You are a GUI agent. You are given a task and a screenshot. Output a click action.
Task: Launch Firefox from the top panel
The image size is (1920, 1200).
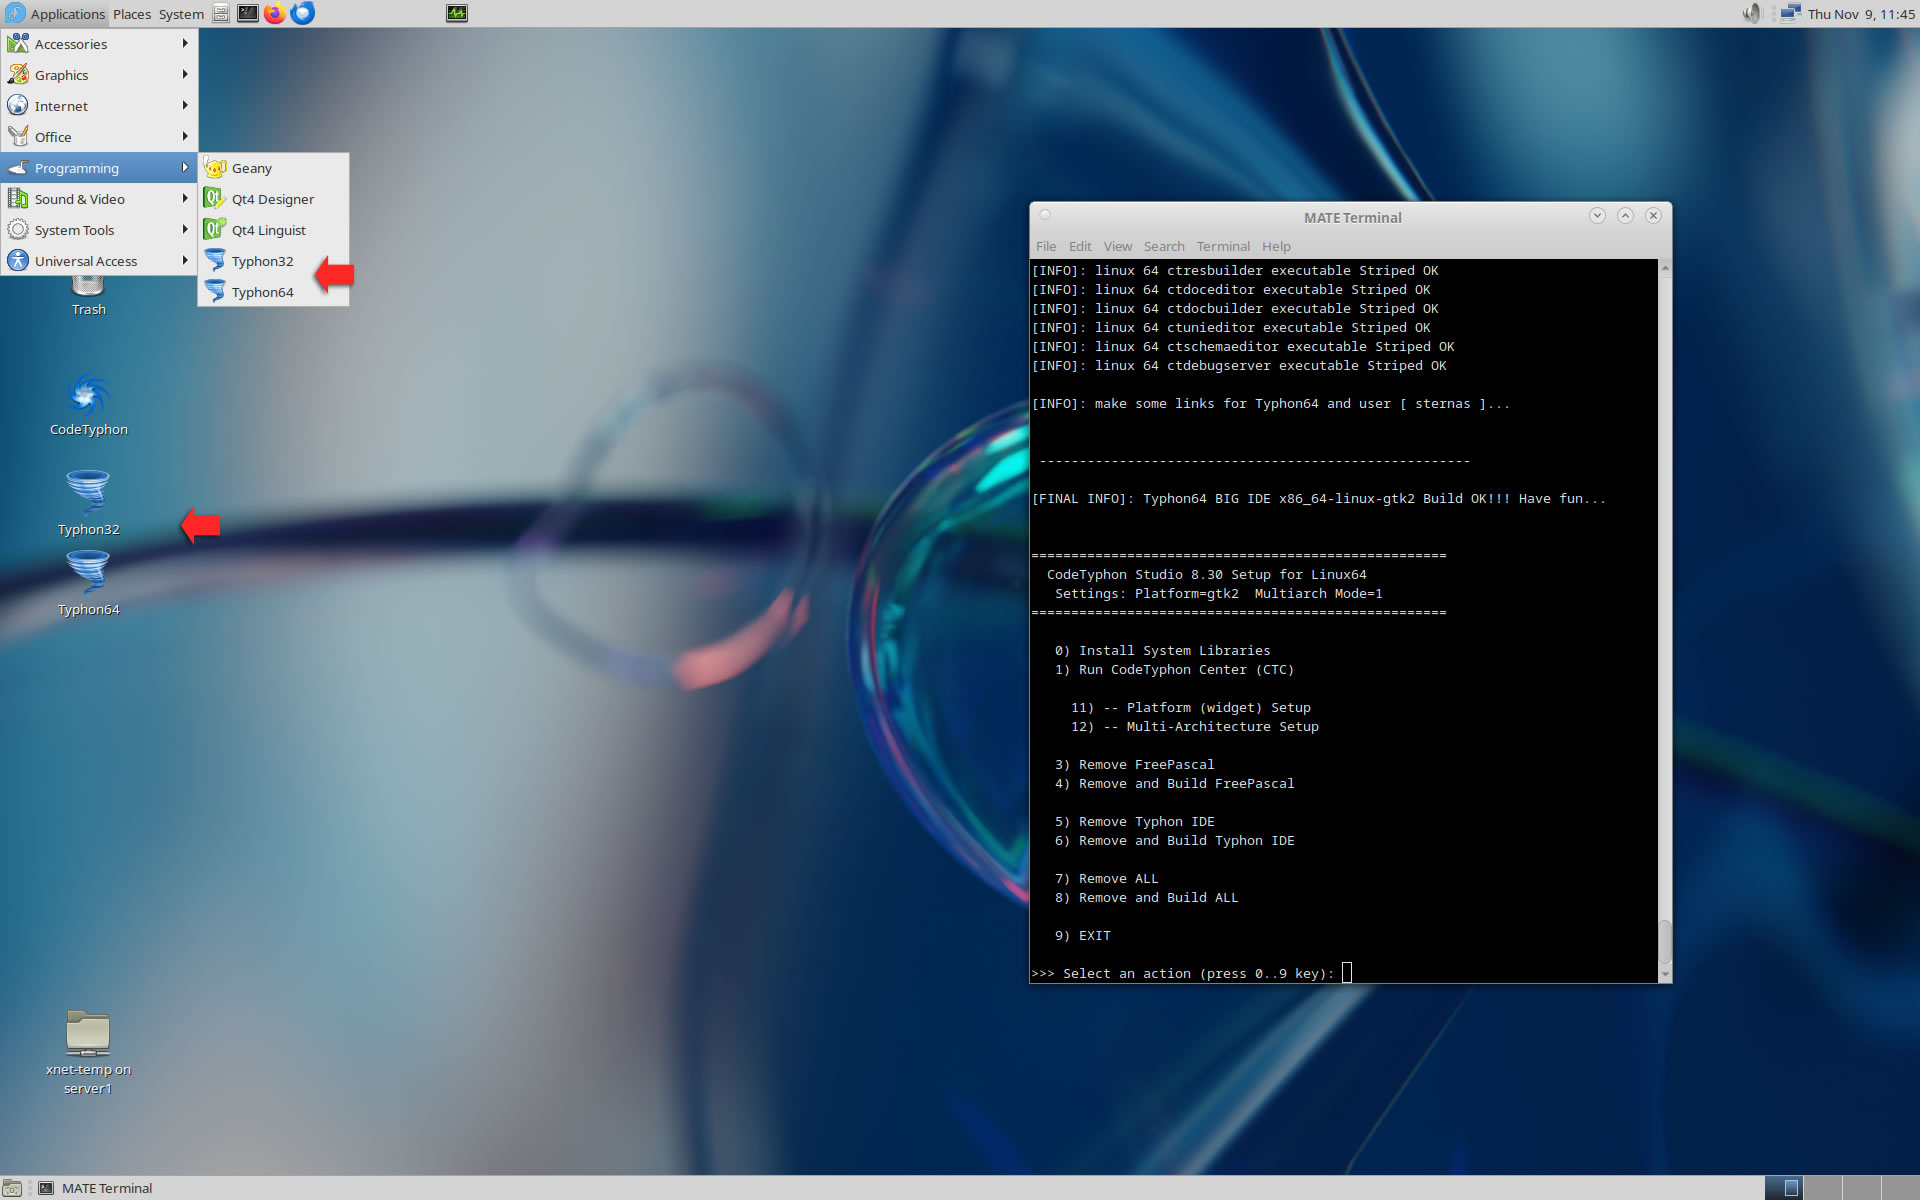click(x=274, y=14)
